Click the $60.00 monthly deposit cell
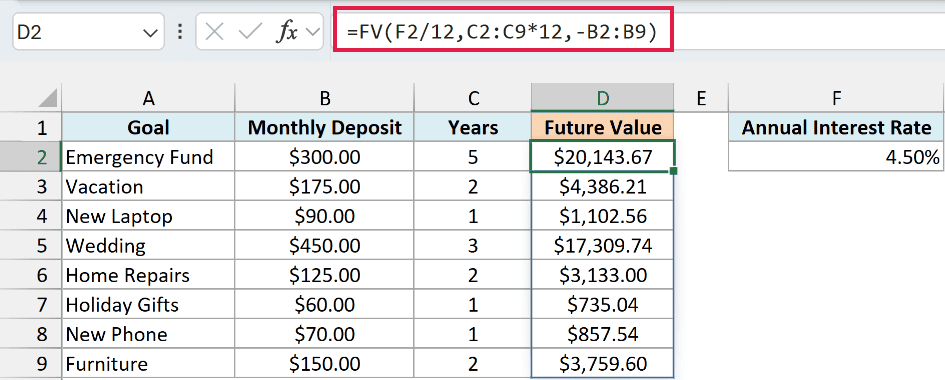This screenshot has width=945, height=380. [324, 305]
